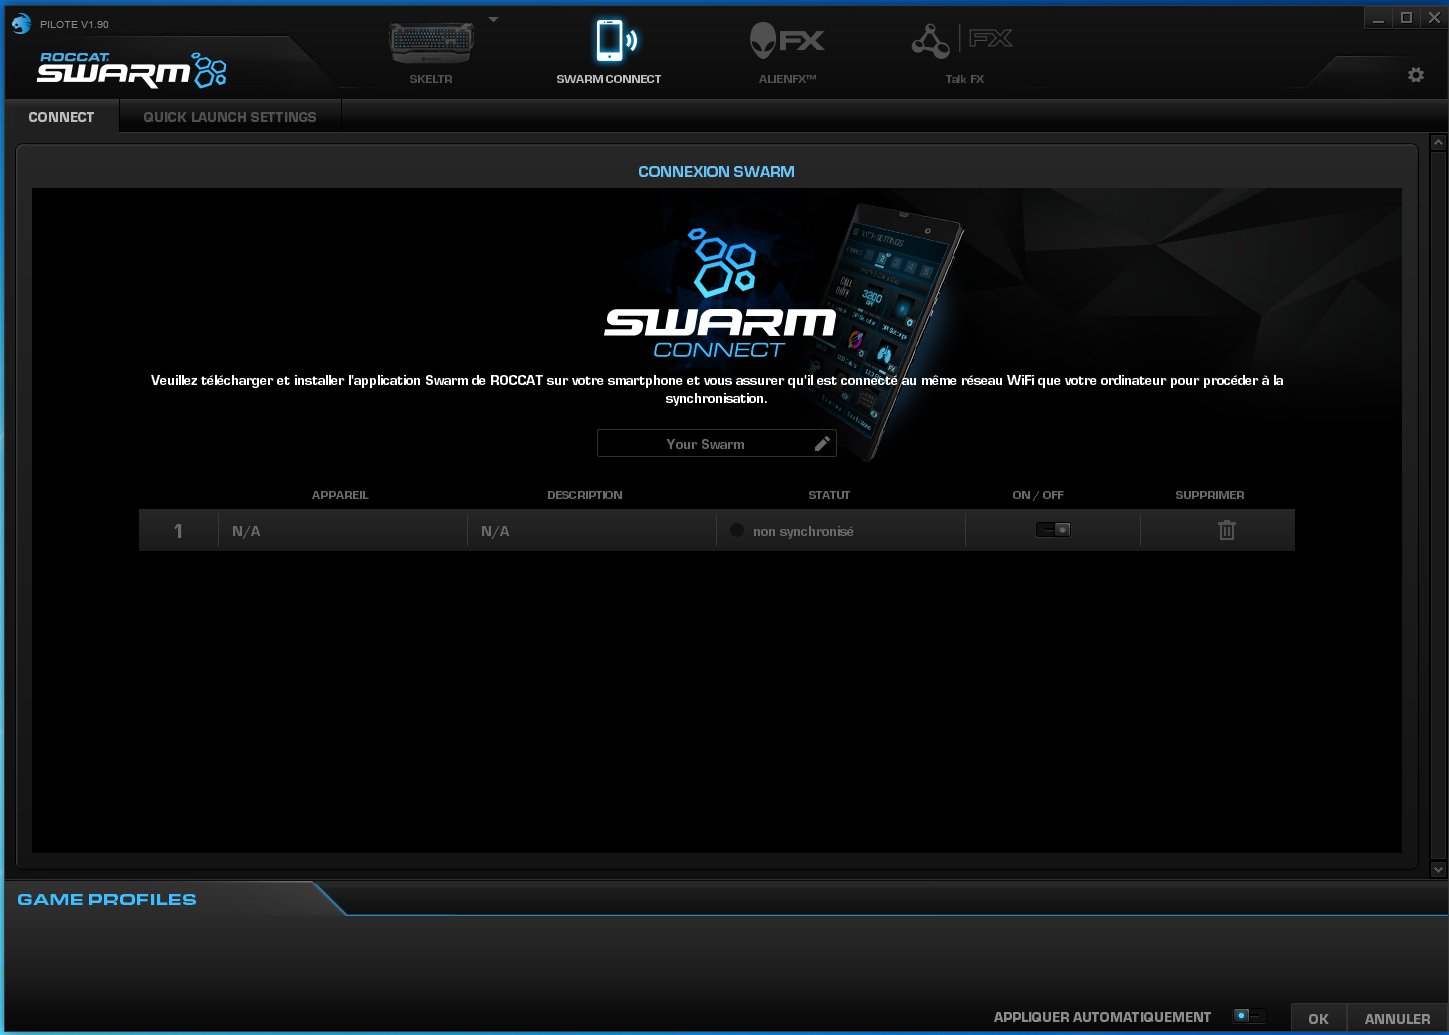Select the CONNECT tab
This screenshot has height=1035, width=1449.
pos(61,116)
